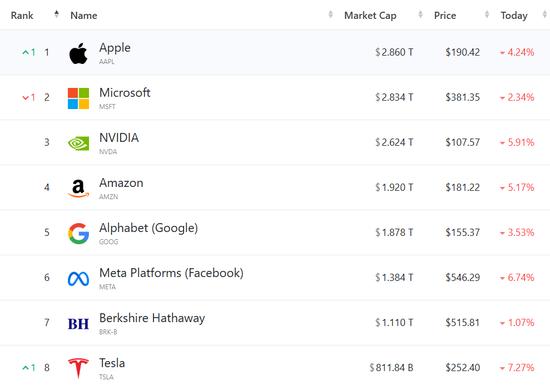Sort by Name using its arrow
Viewport: 550px width, 390px height.
(x=330, y=14)
